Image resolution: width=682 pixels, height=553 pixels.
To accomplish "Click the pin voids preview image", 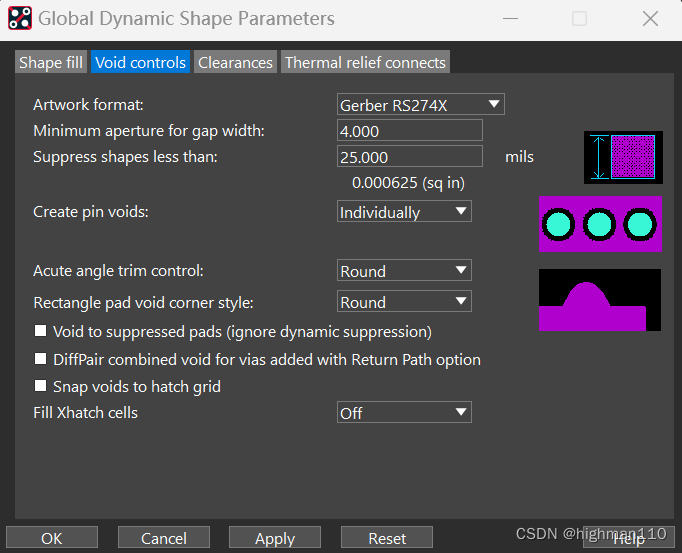I will [600, 223].
